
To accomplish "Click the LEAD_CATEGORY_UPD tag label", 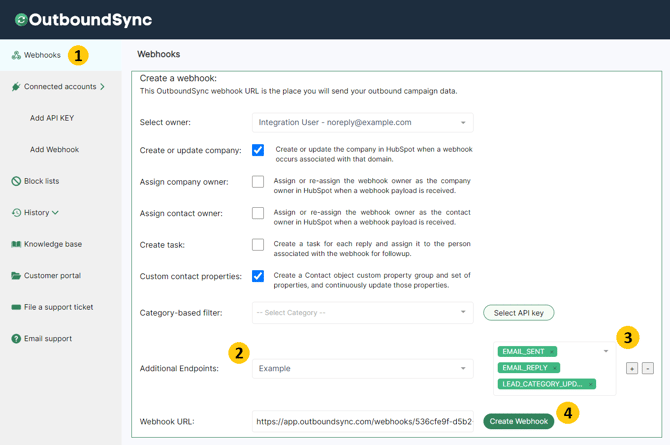I will [542, 384].
